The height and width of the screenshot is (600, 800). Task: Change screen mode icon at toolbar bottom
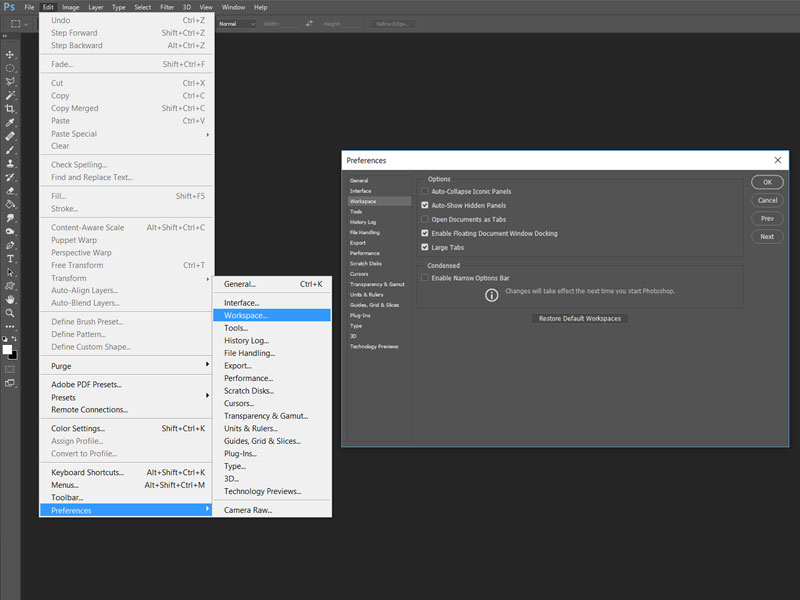point(10,383)
